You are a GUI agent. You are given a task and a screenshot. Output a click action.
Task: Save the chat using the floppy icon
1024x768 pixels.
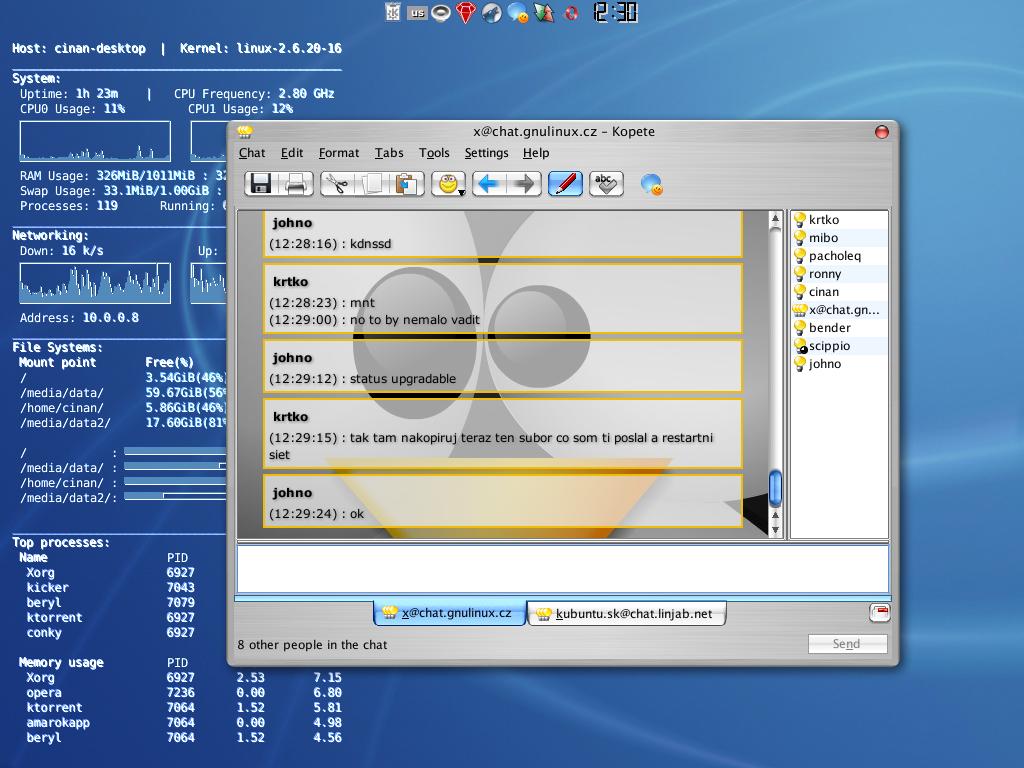[x=261, y=184]
